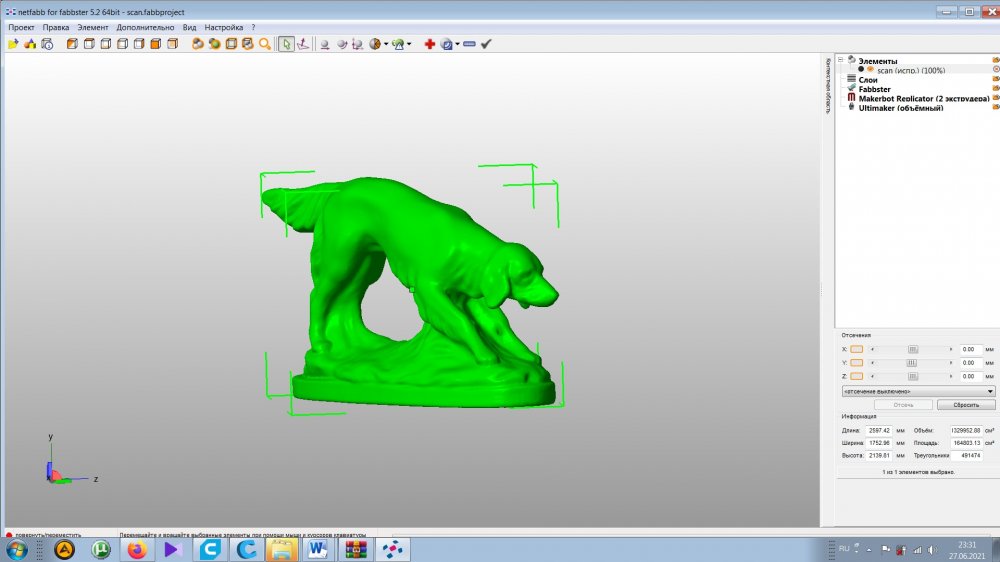This screenshot has width=1000, height=562.
Task: Apply with the black checkmark icon
Action: pos(486,44)
